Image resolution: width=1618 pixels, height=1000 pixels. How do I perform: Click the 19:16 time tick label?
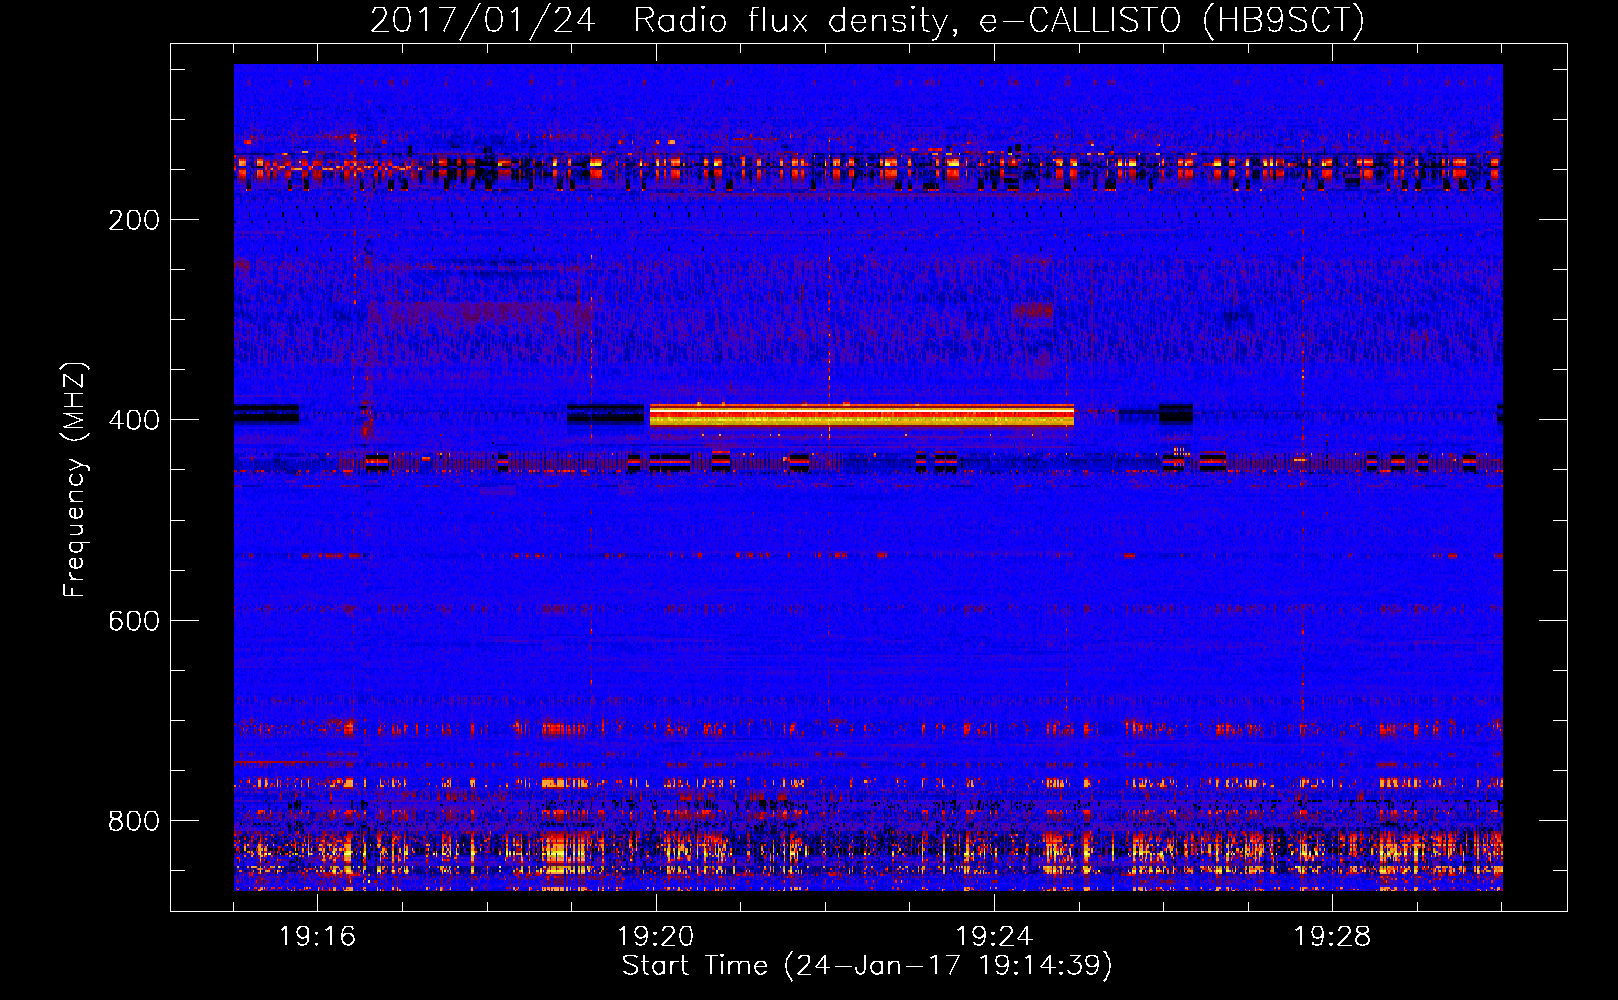pyautogui.click(x=317, y=936)
